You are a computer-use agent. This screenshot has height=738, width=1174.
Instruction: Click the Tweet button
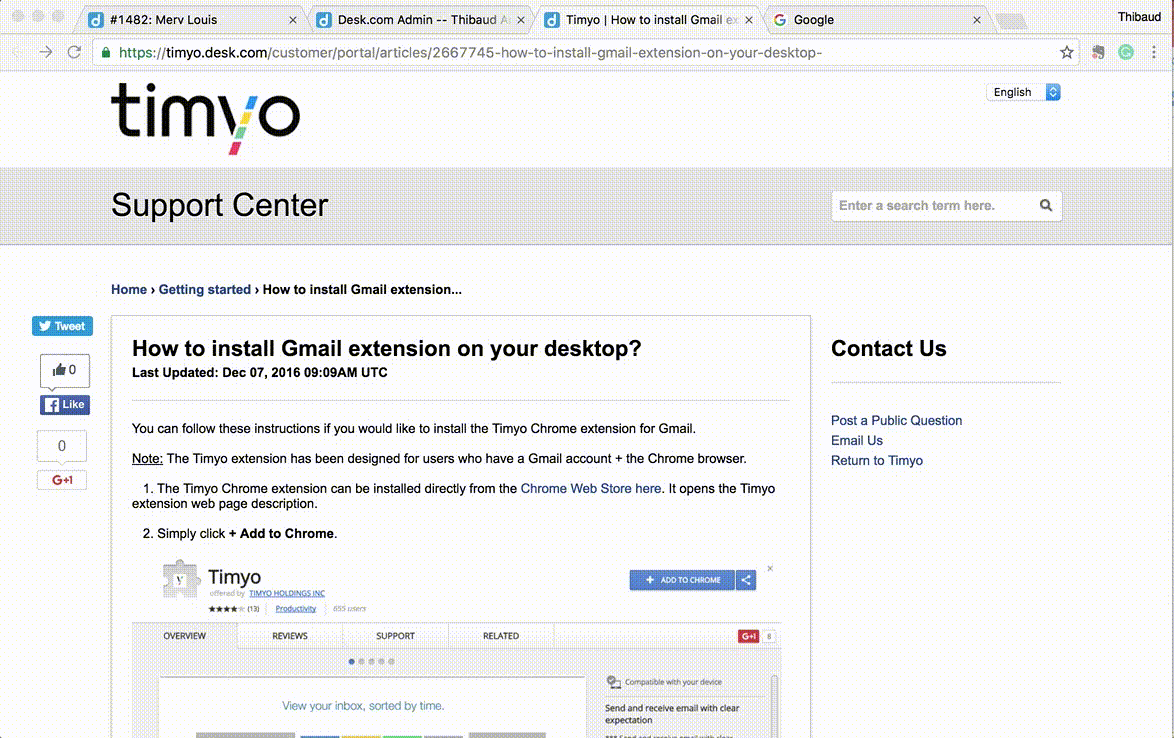point(62,326)
